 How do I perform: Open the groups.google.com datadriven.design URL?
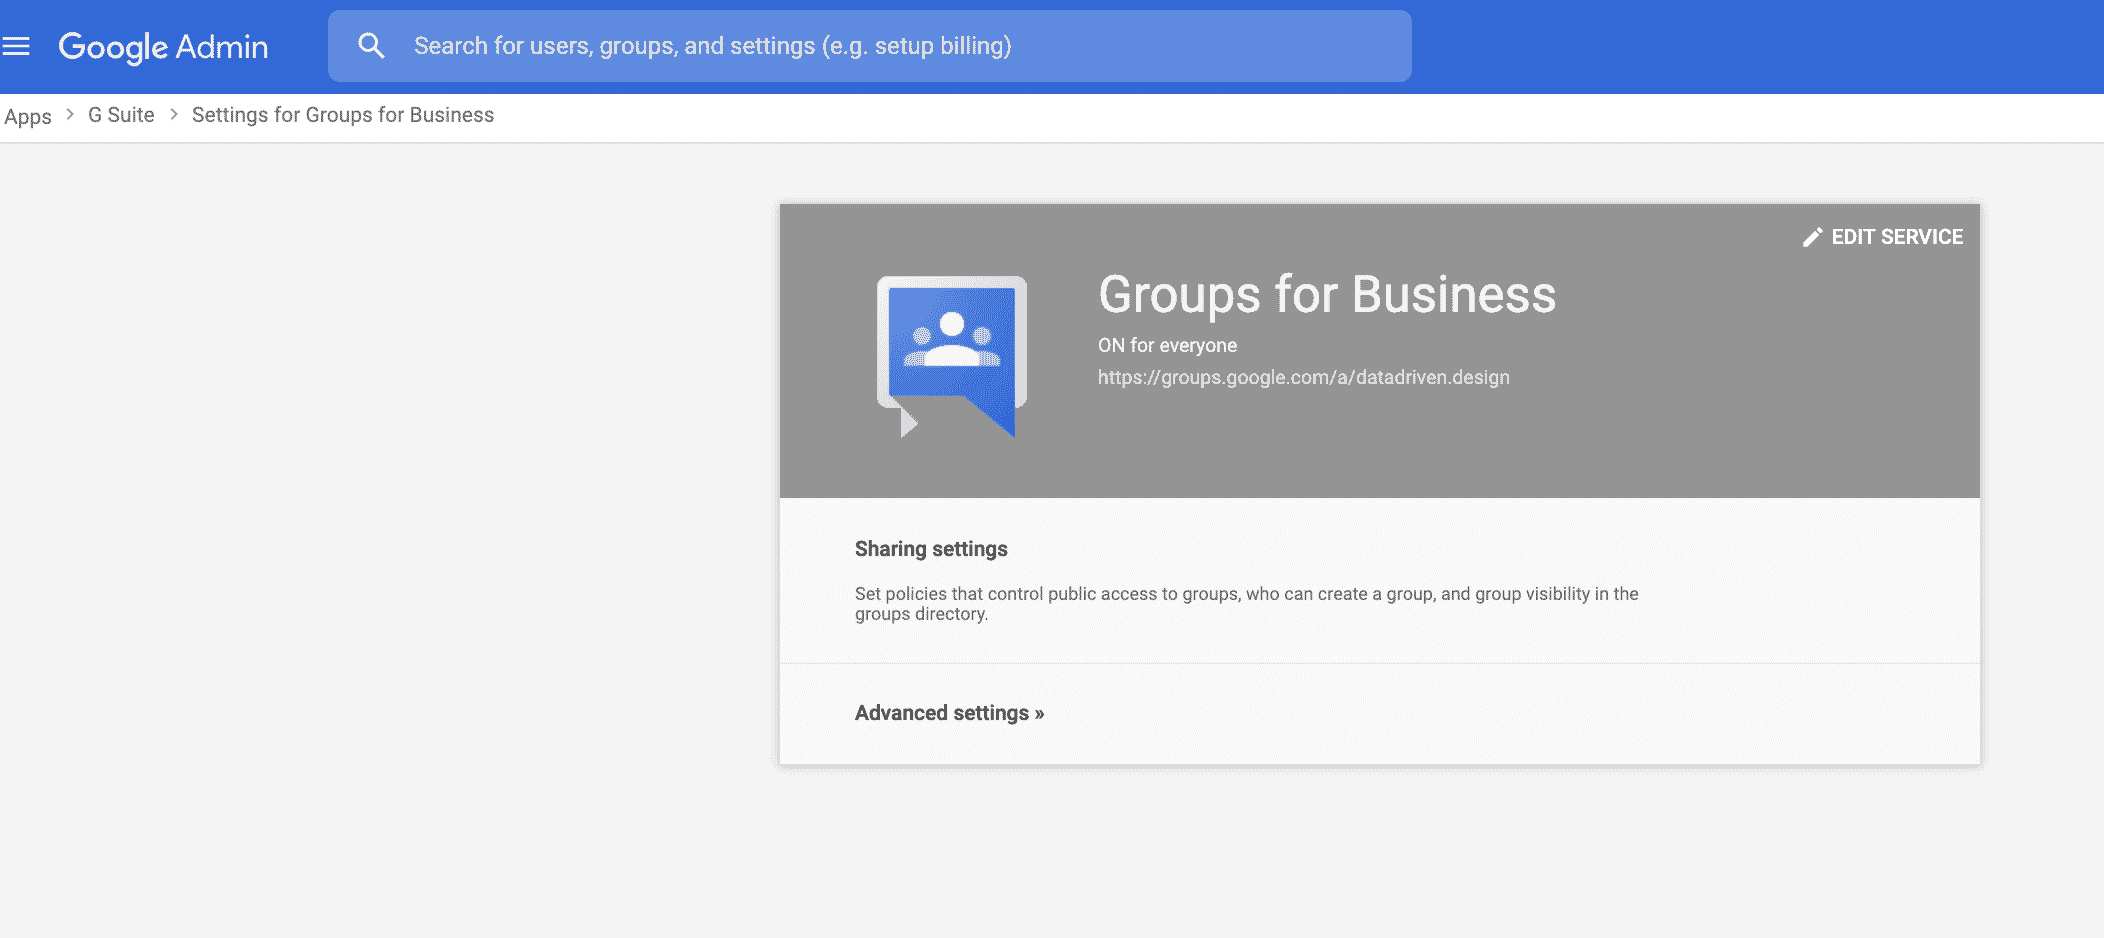click(1304, 377)
